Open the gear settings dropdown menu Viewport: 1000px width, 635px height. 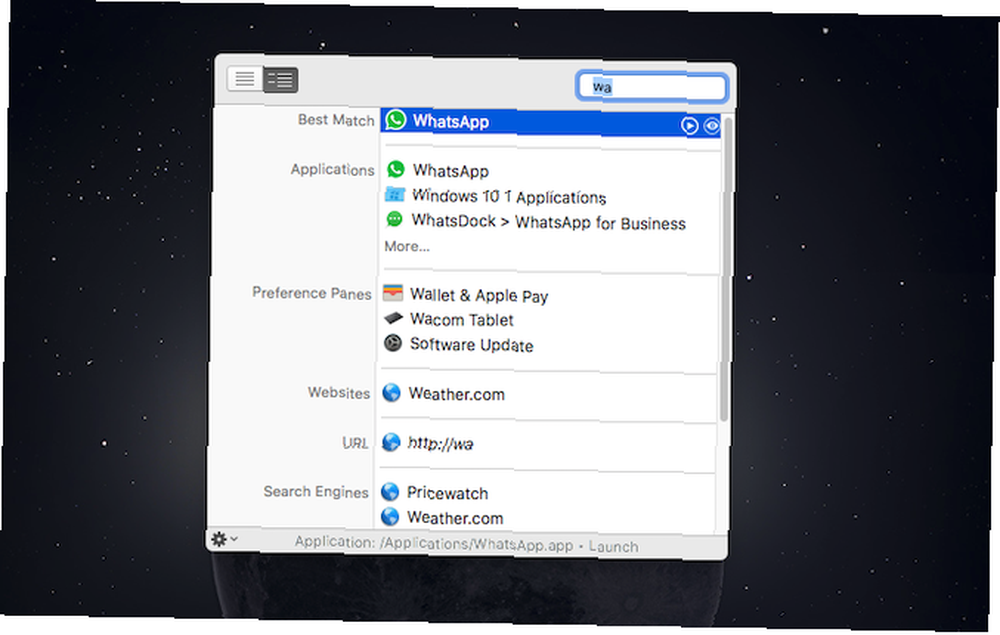coord(224,539)
